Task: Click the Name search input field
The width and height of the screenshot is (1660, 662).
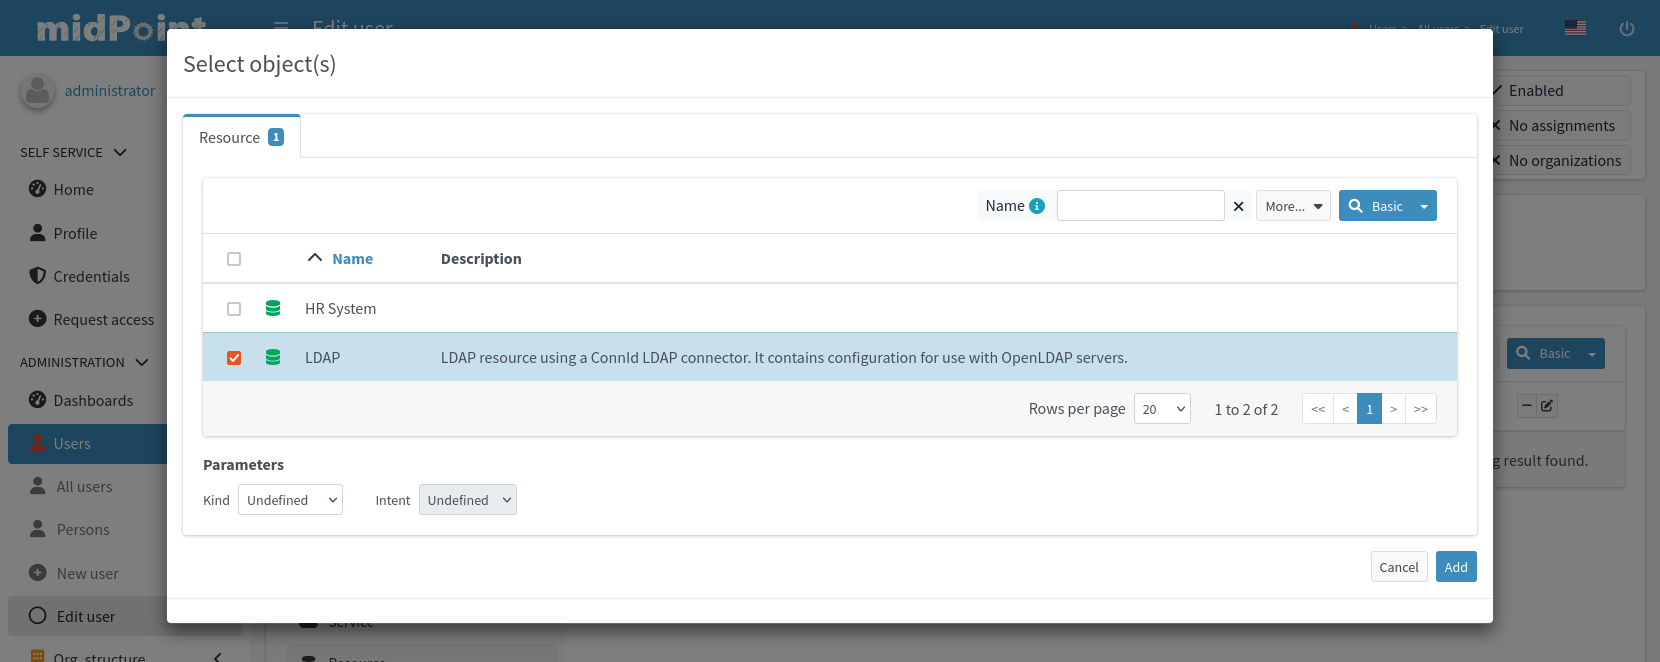Action: 1141,206
